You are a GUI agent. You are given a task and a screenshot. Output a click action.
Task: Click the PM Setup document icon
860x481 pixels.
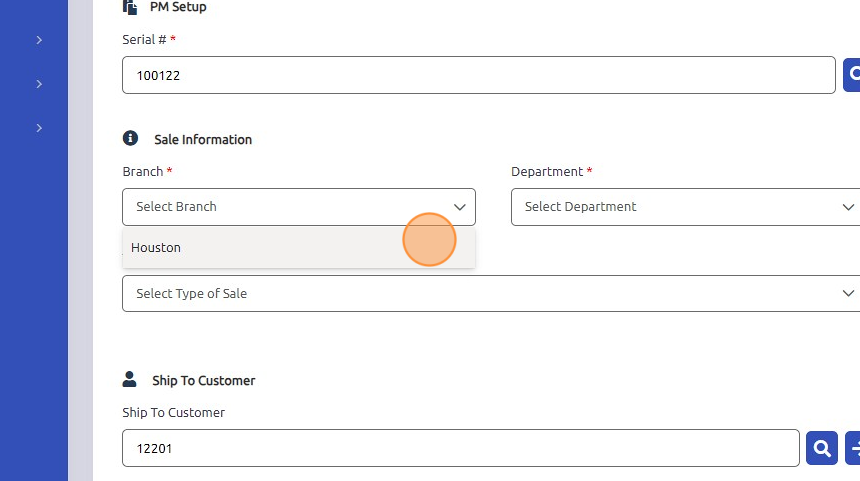pos(130,7)
